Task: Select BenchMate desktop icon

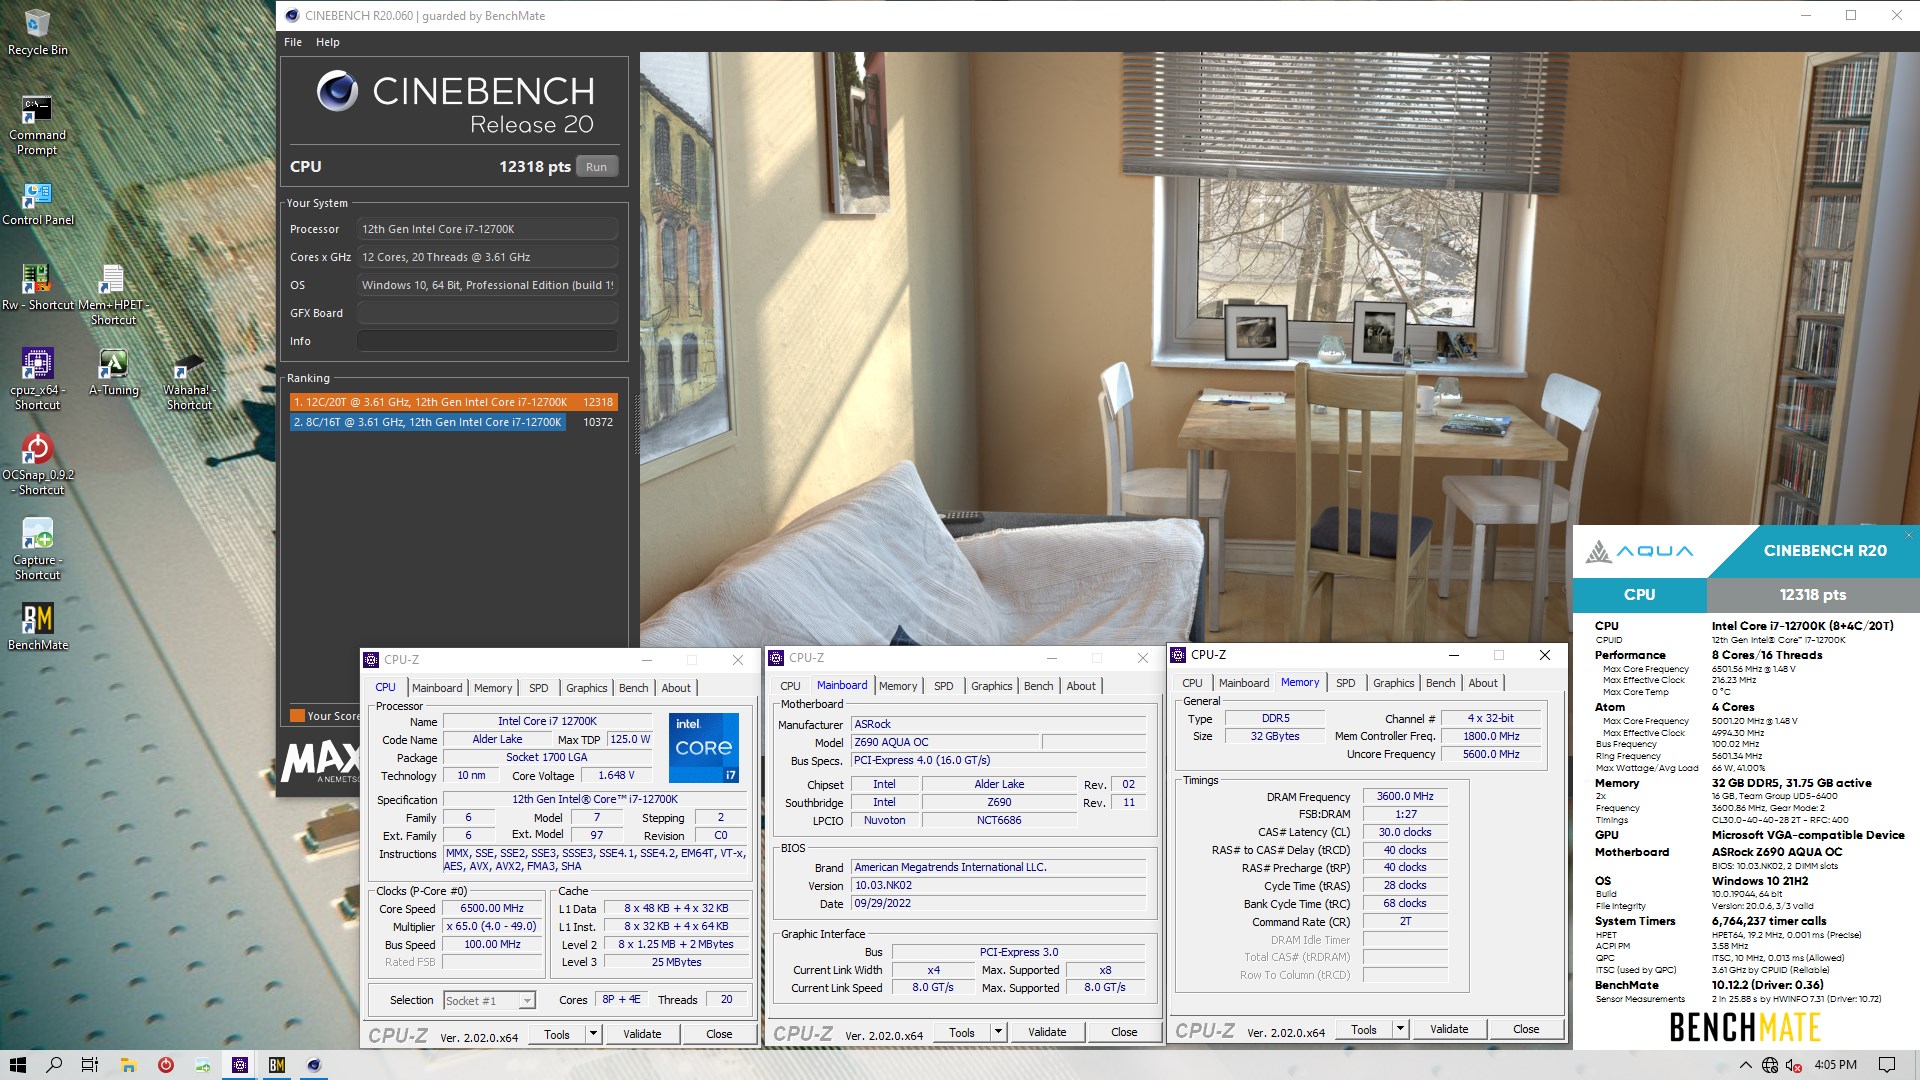Action: coord(37,627)
